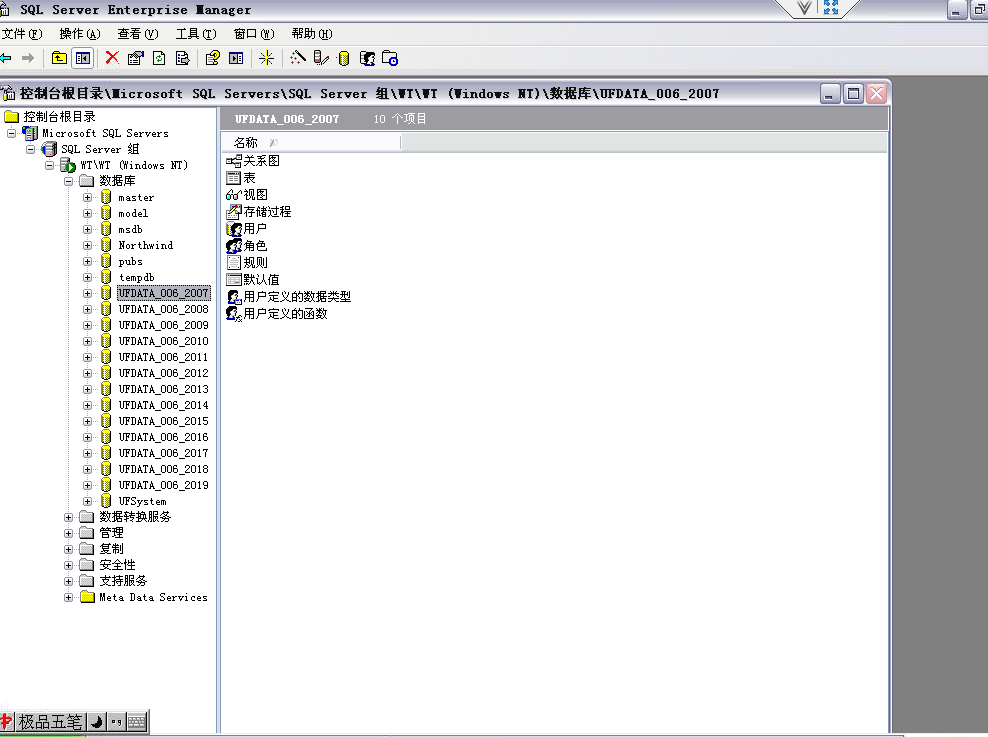Open the 窗口(W) menu
The width and height of the screenshot is (988, 737).
point(254,34)
